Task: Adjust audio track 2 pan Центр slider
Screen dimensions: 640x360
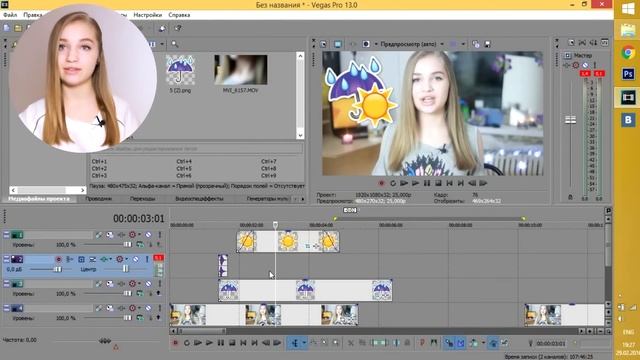Action: point(125,269)
